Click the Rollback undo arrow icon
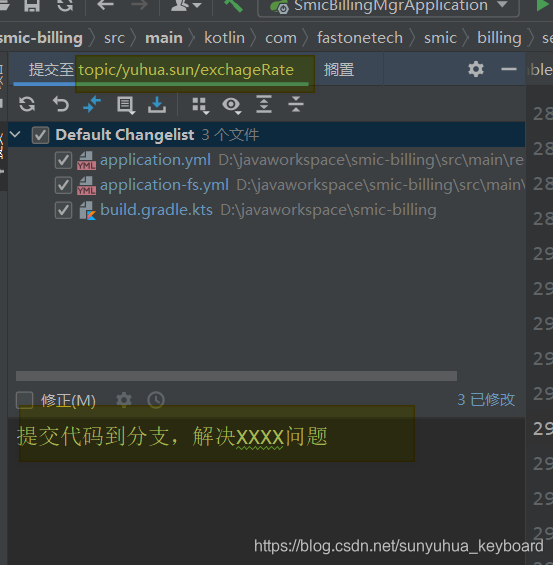553x565 pixels. coord(60,104)
